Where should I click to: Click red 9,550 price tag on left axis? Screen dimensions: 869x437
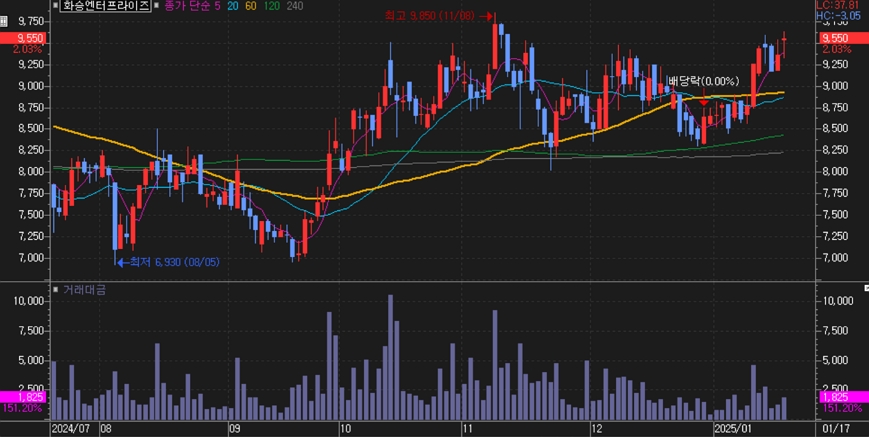pyautogui.click(x=23, y=38)
